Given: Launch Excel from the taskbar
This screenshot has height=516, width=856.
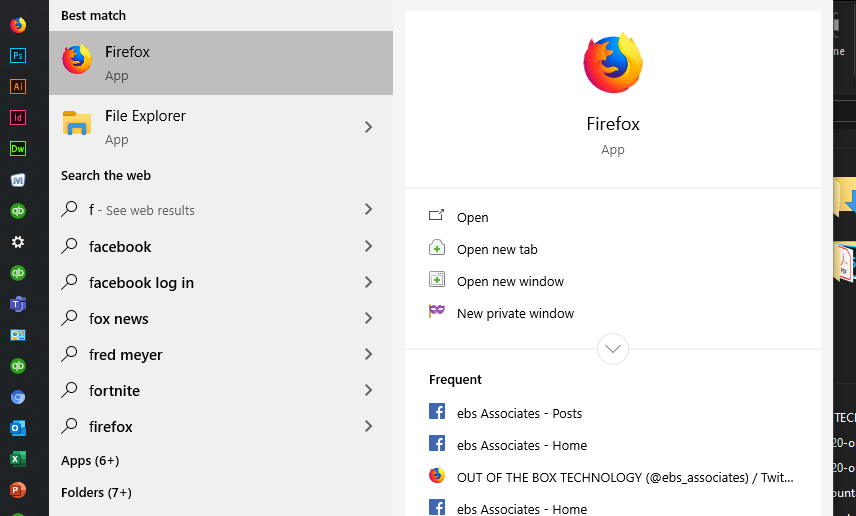Looking at the screenshot, I should click(x=18, y=459).
